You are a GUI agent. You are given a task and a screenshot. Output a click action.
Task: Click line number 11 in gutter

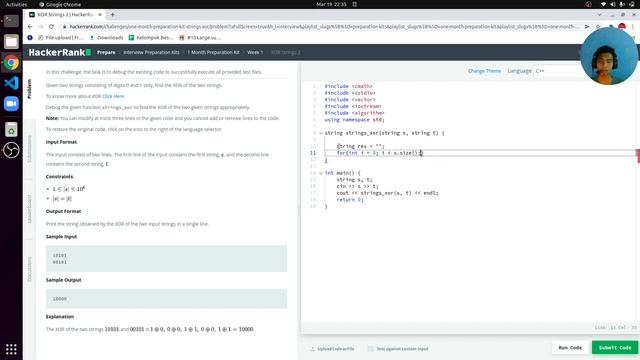point(313,153)
